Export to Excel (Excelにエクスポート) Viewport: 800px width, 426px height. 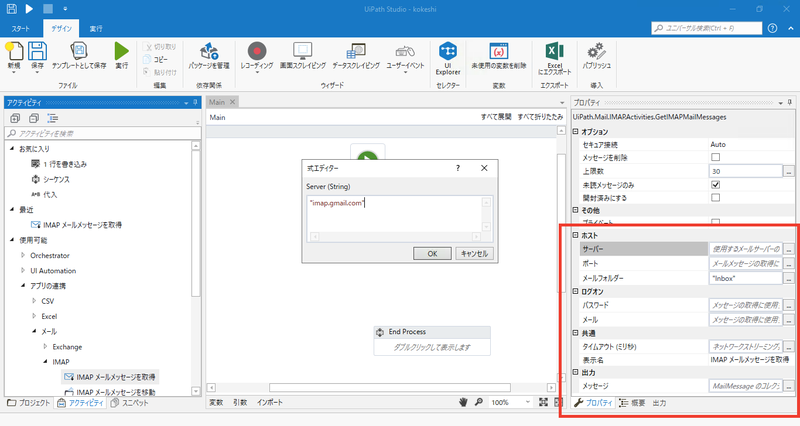(555, 52)
